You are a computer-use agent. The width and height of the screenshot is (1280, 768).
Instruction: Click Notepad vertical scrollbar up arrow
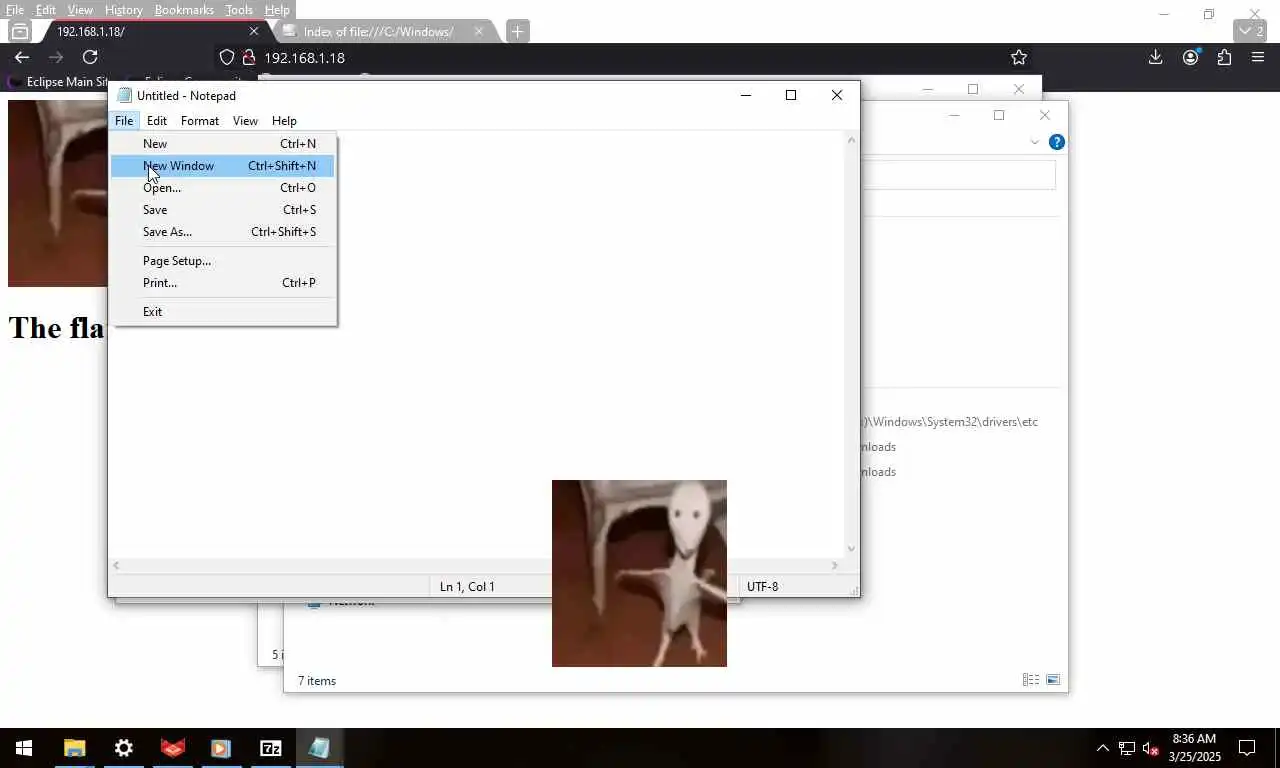coord(851,140)
